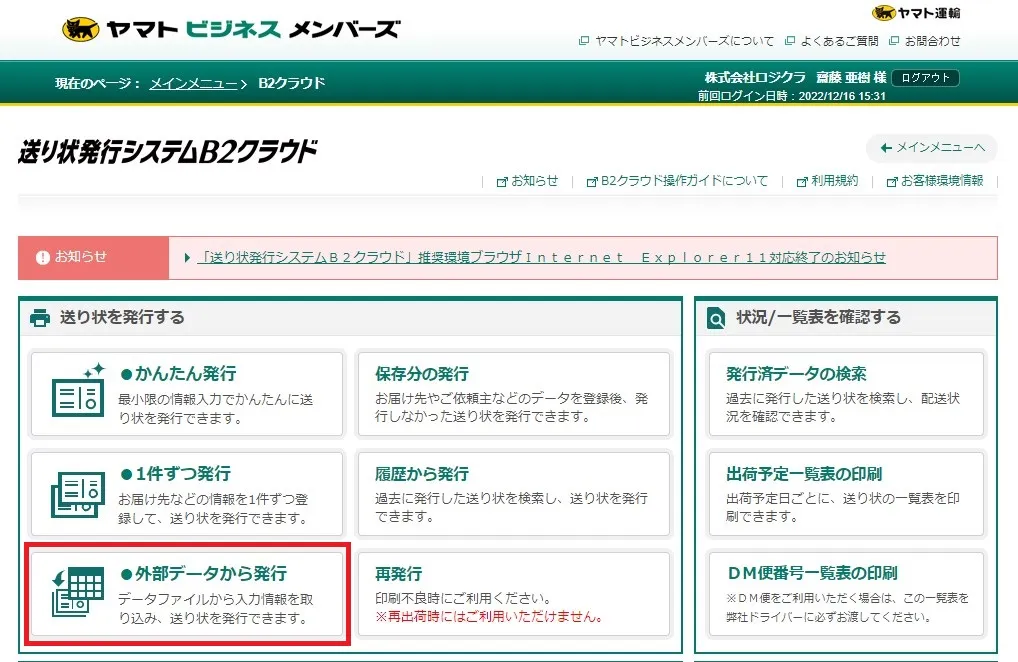Click the ログアウト button

tap(925, 77)
